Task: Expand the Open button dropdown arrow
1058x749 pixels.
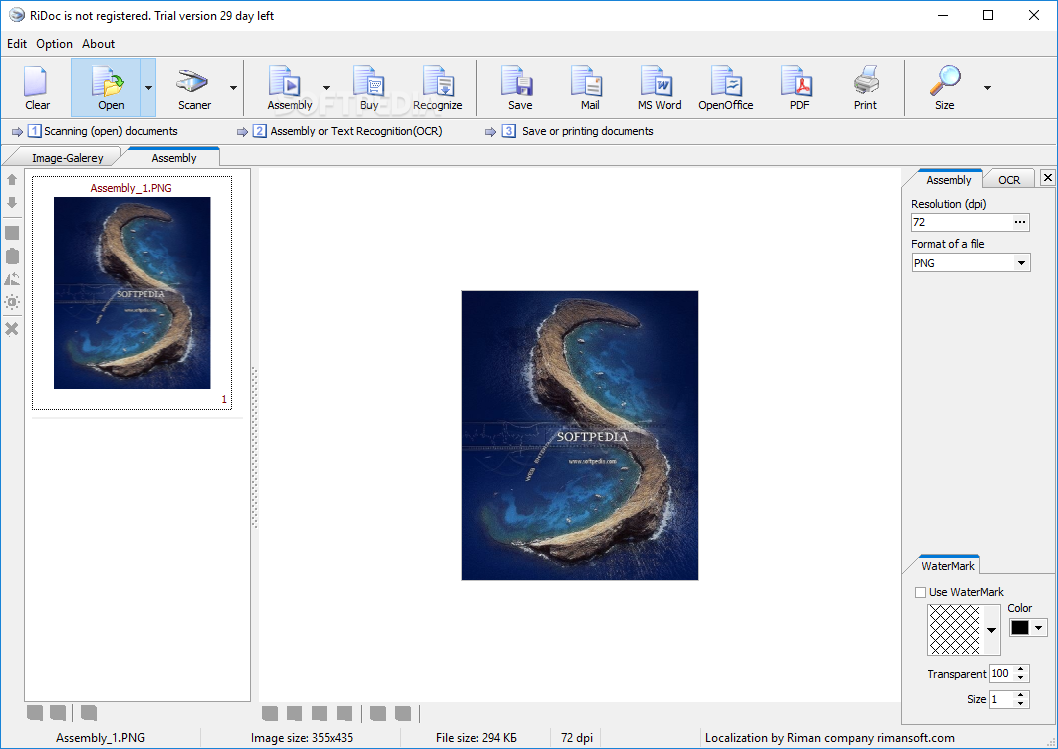Action: [148, 88]
